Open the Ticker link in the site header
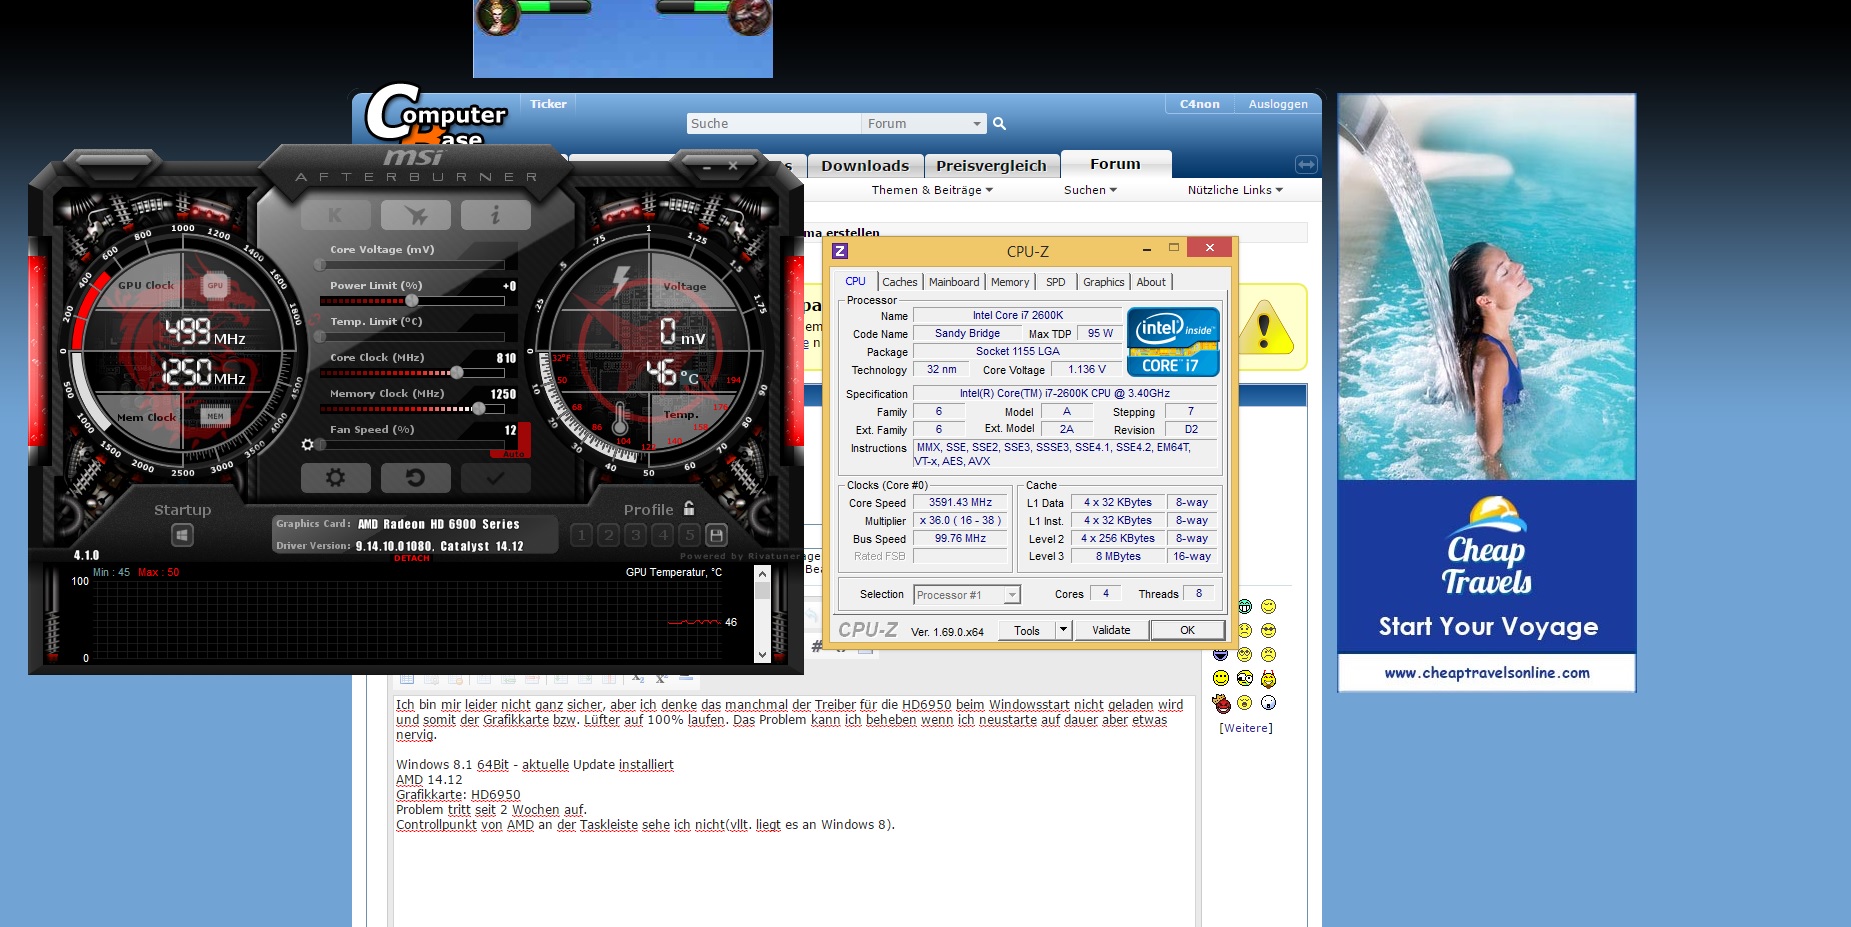 (548, 104)
